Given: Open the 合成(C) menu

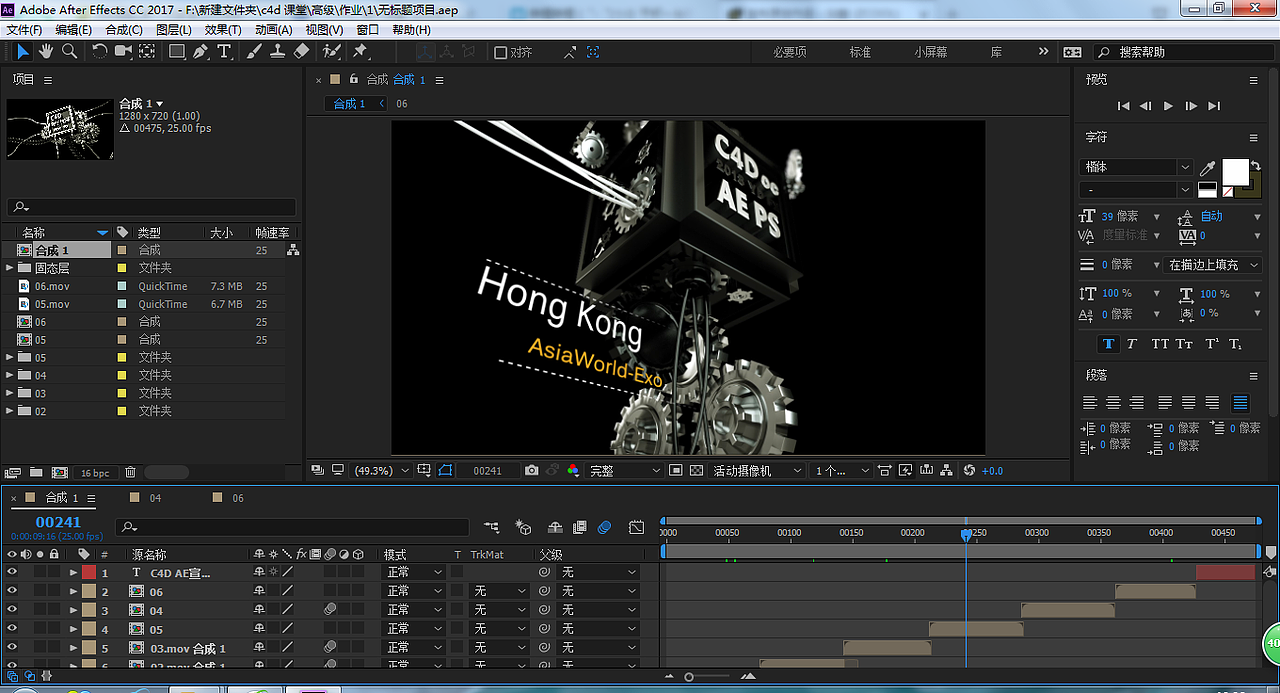Looking at the screenshot, I should coord(124,30).
